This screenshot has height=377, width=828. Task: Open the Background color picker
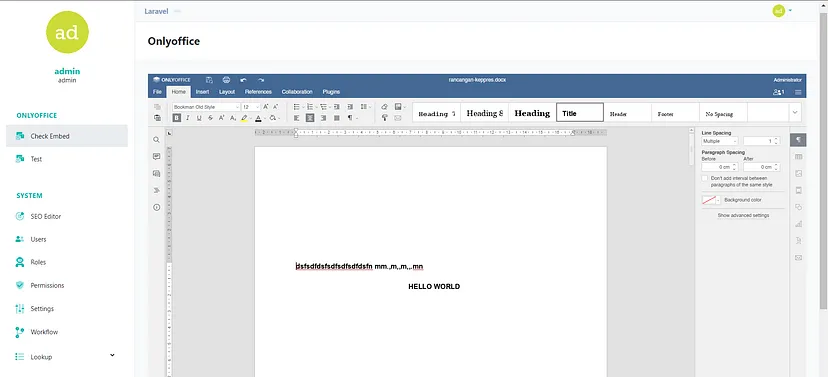(x=711, y=200)
